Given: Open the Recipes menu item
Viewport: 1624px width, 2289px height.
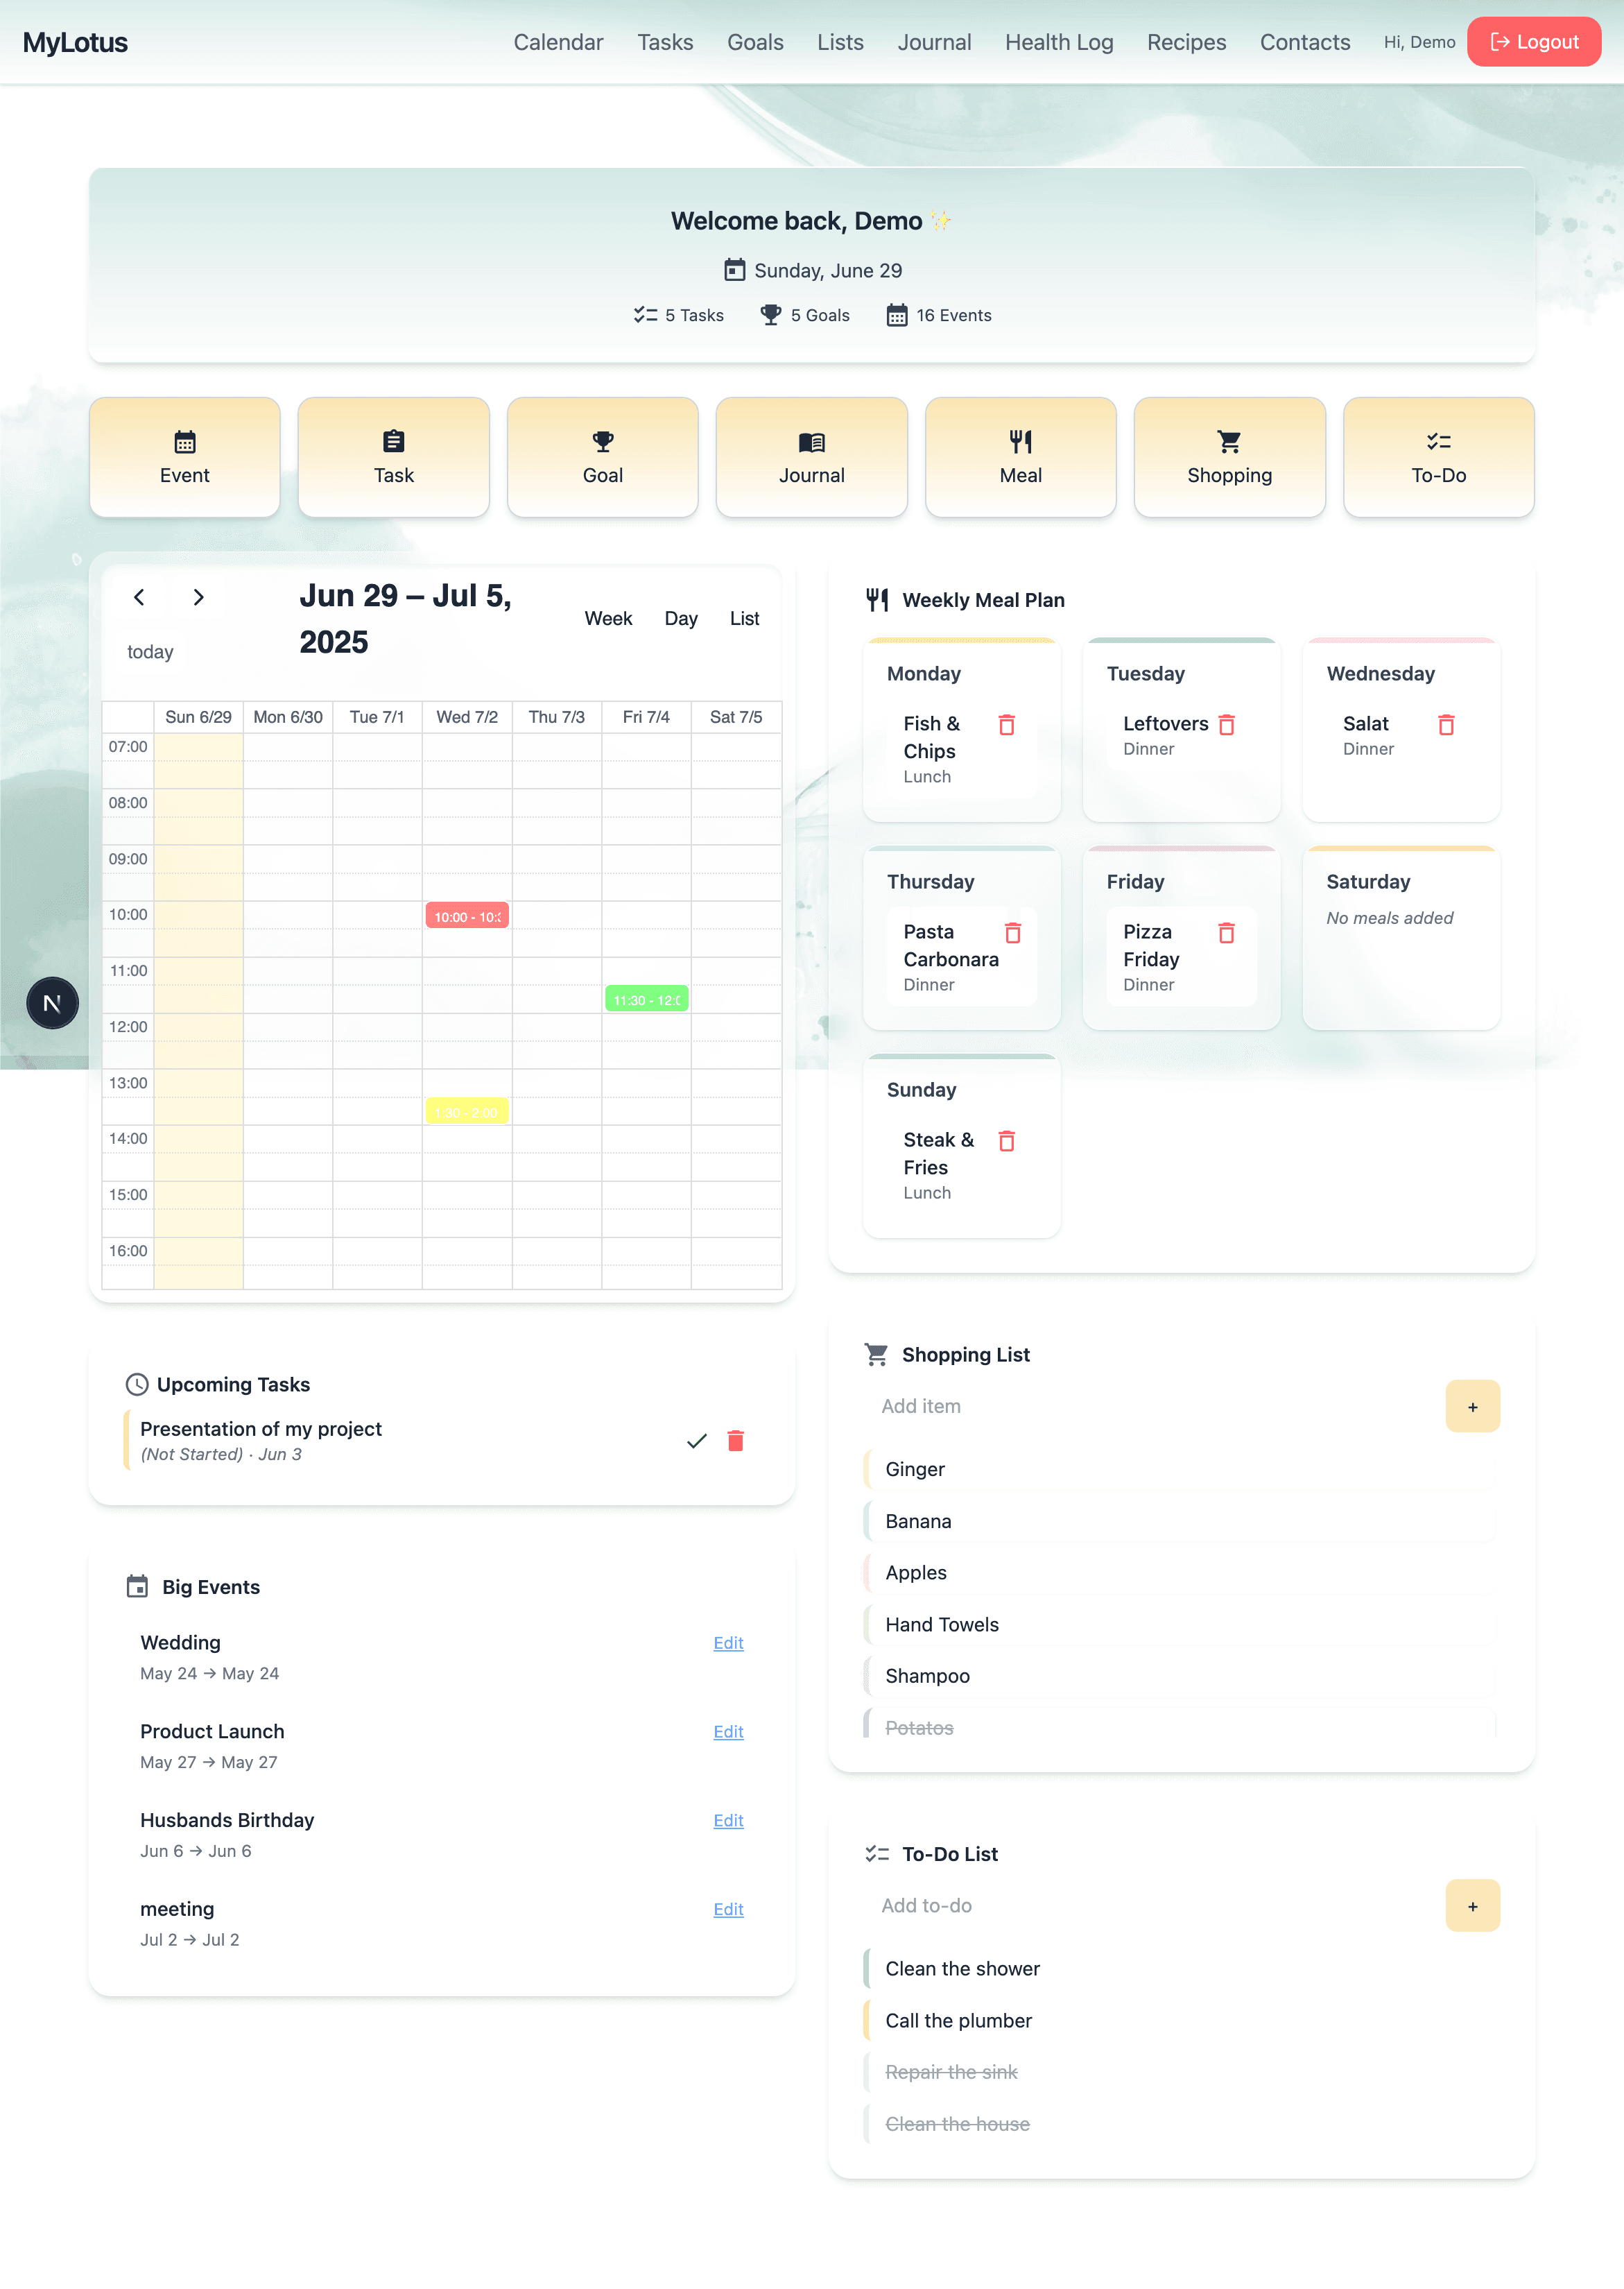Looking at the screenshot, I should (1186, 42).
